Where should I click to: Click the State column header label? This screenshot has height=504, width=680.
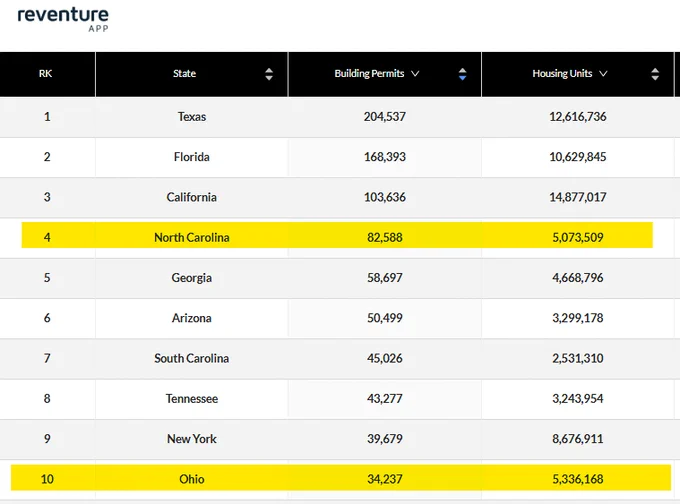(x=184, y=74)
